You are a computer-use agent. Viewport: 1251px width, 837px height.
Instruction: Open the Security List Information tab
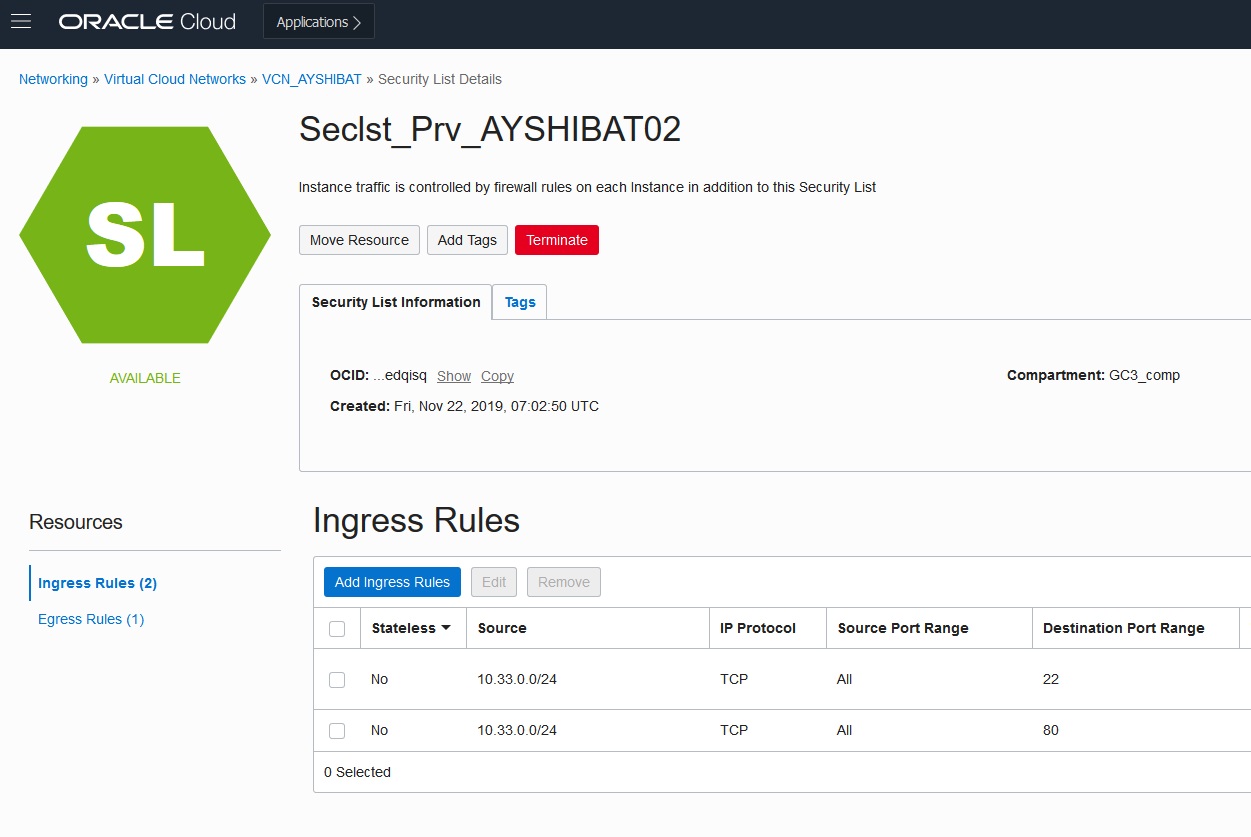click(x=396, y=302)
